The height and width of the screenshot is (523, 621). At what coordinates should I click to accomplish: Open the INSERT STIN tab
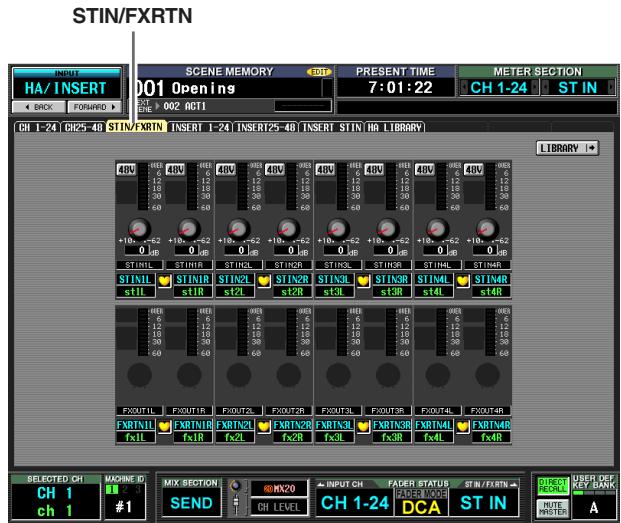coord(331,127)
